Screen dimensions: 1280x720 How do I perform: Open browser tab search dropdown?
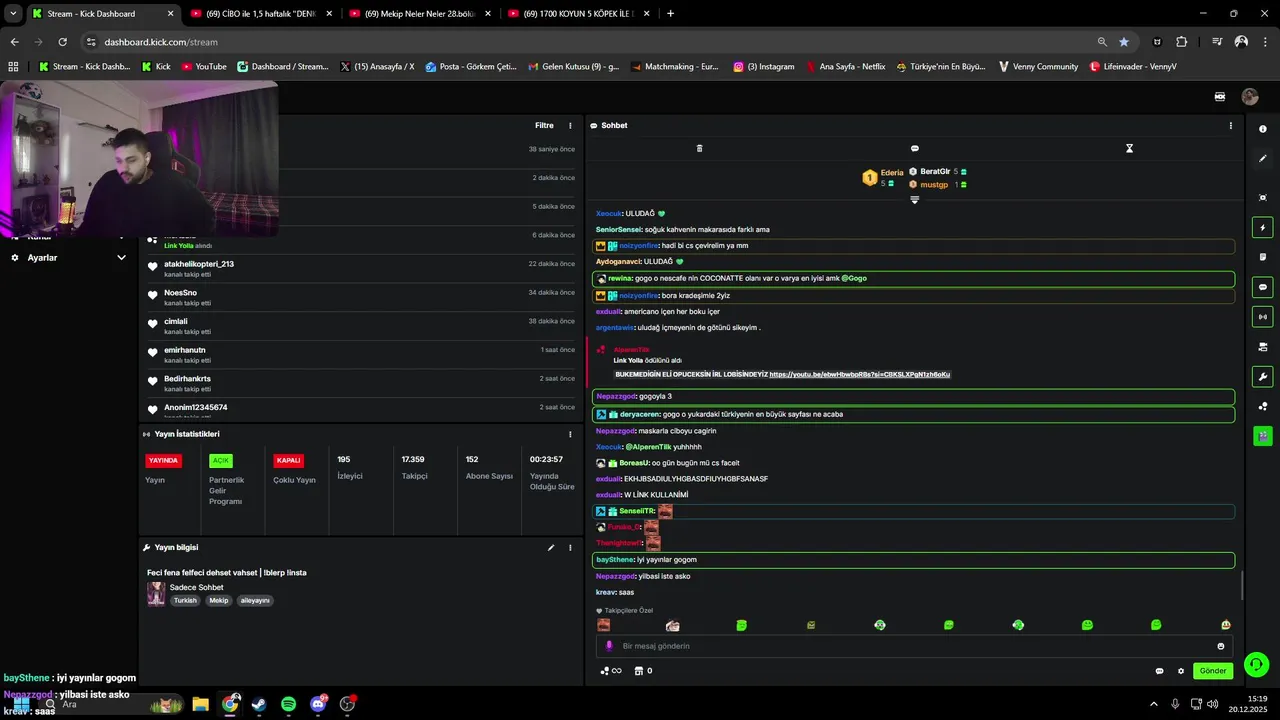pos(13,14)
